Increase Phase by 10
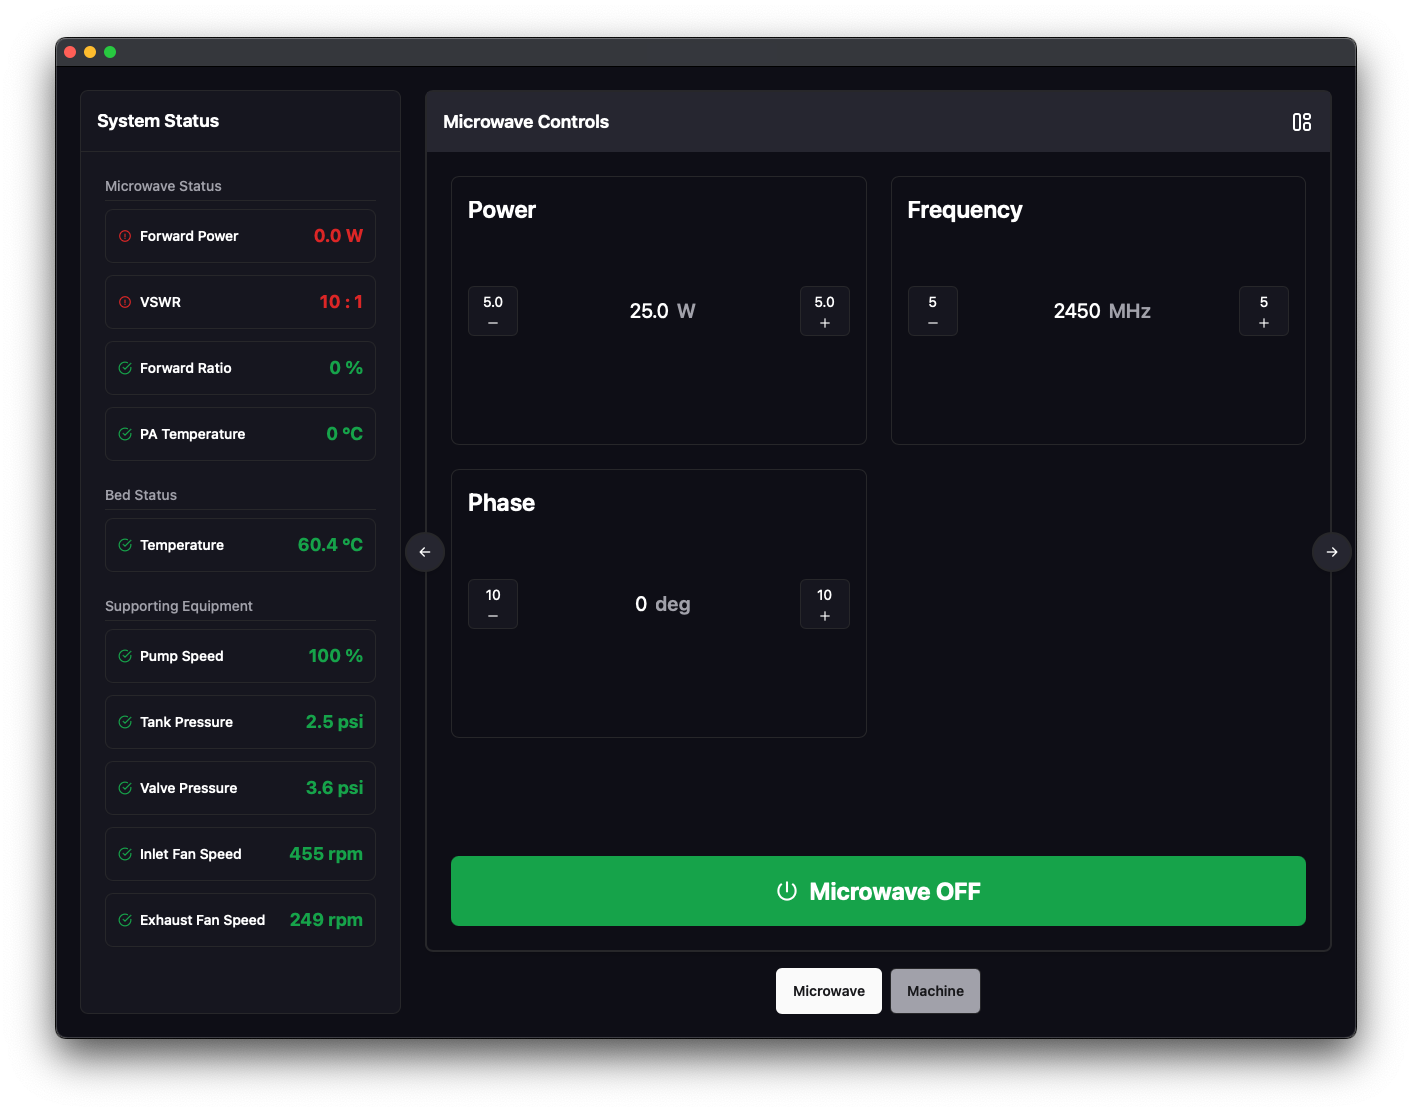Viewport: 1412px width, 1112px height. tap(825, 604)
